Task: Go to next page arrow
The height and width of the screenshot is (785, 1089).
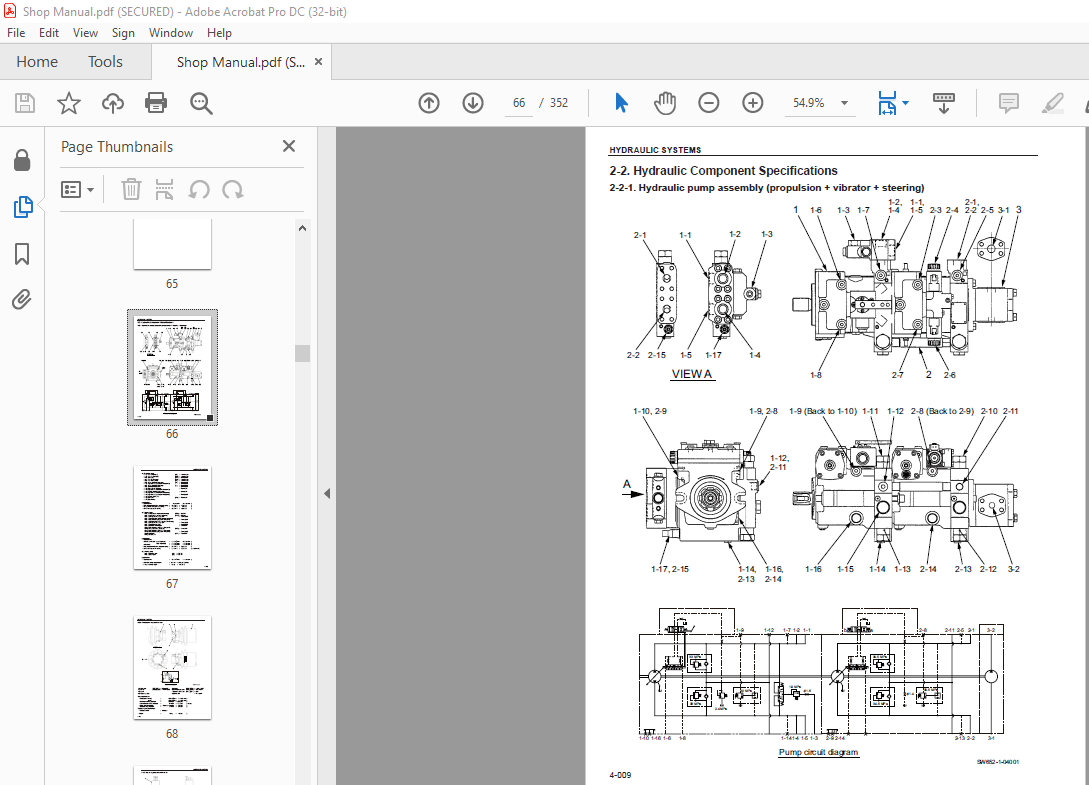Action: pos(473,104)
